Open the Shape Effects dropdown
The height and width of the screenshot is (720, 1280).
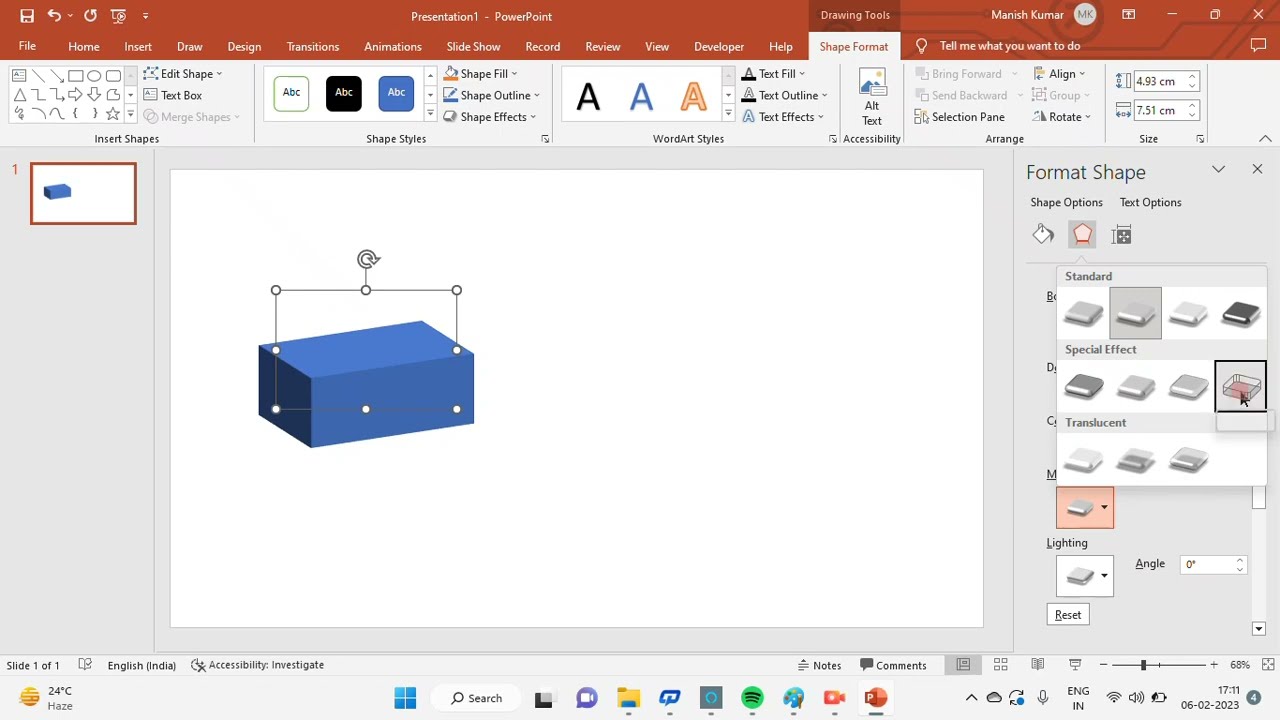(489, 117)
